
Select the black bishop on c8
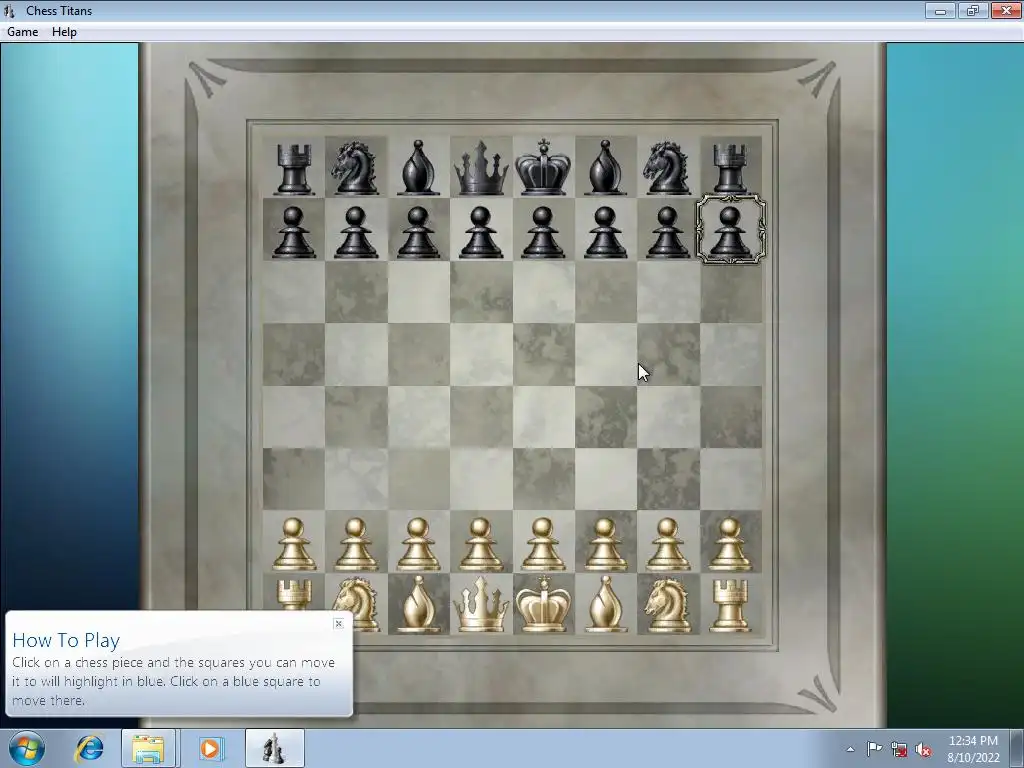point(418,168)
